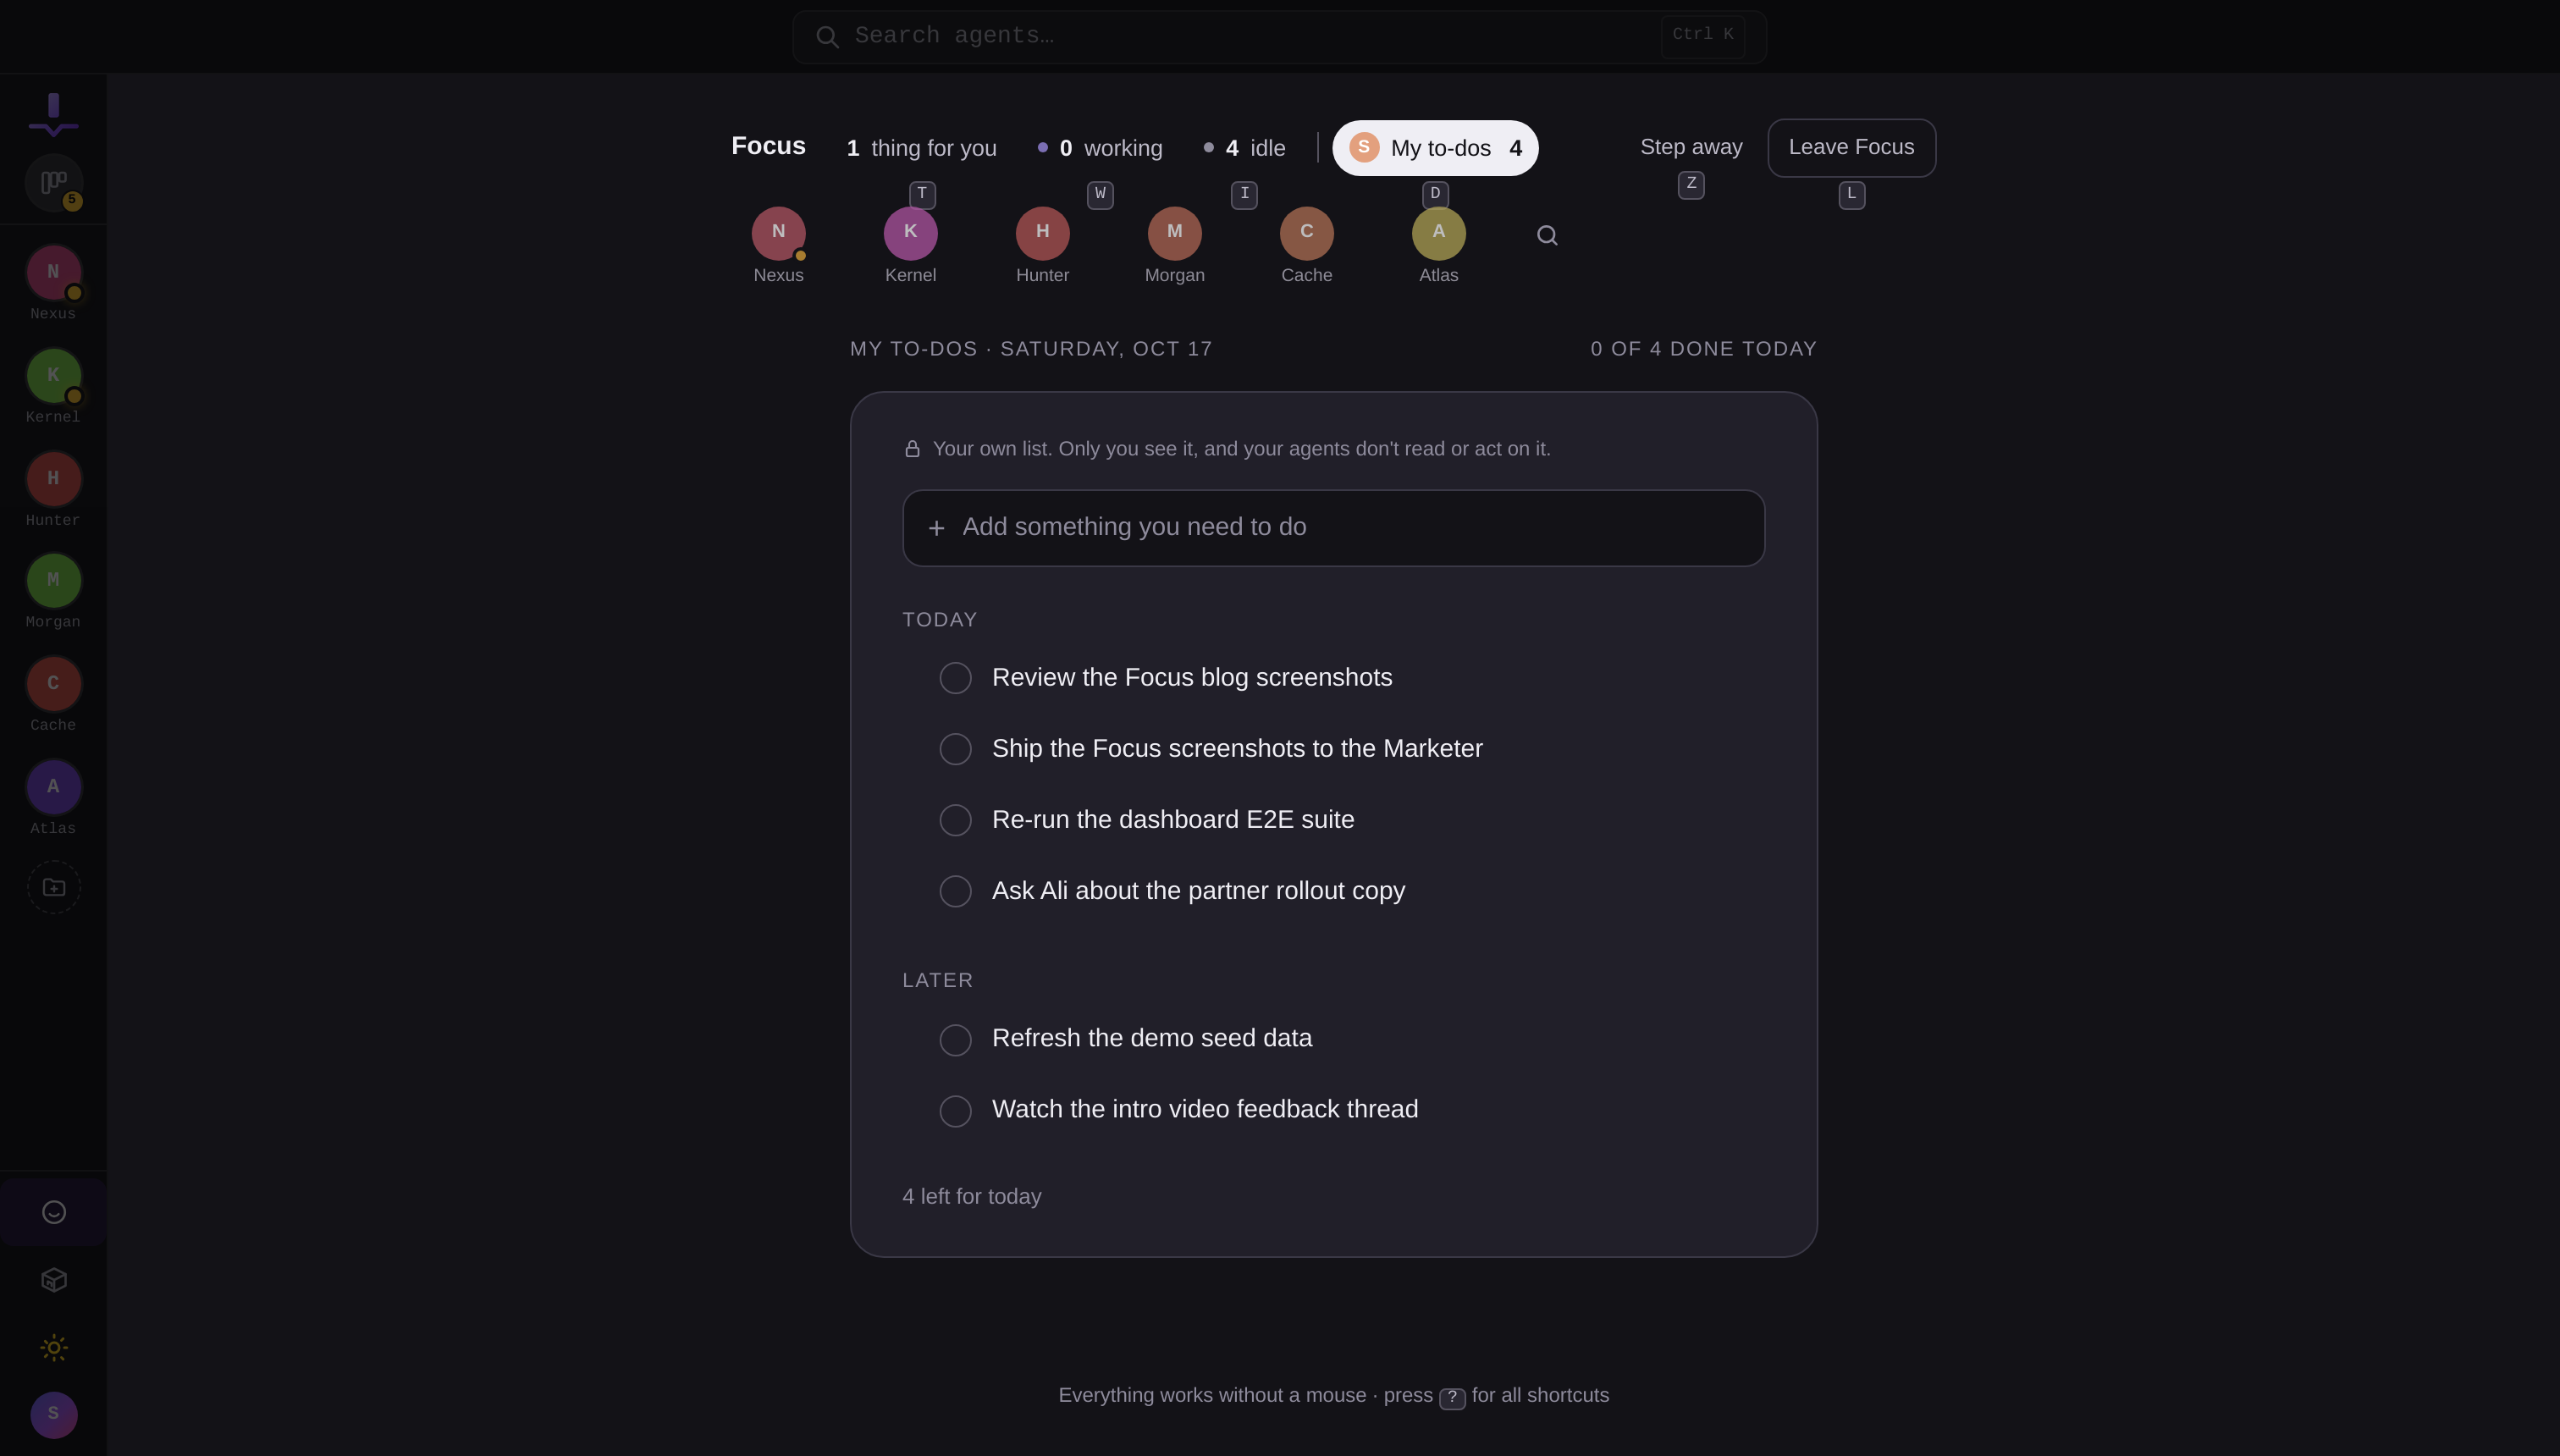Click the 'Add something you need to do' field
Screen dimensions: 2560x1456
click(x=1333, y=528)
